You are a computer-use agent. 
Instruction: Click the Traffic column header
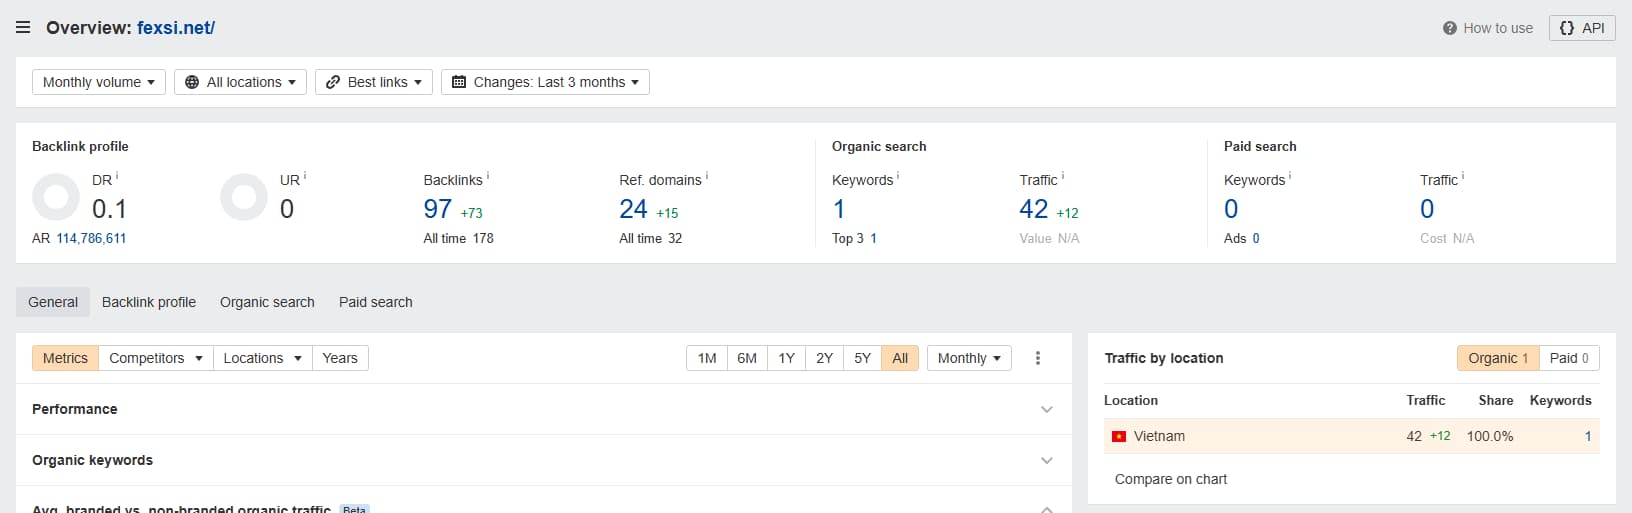tap(1425, 400)
